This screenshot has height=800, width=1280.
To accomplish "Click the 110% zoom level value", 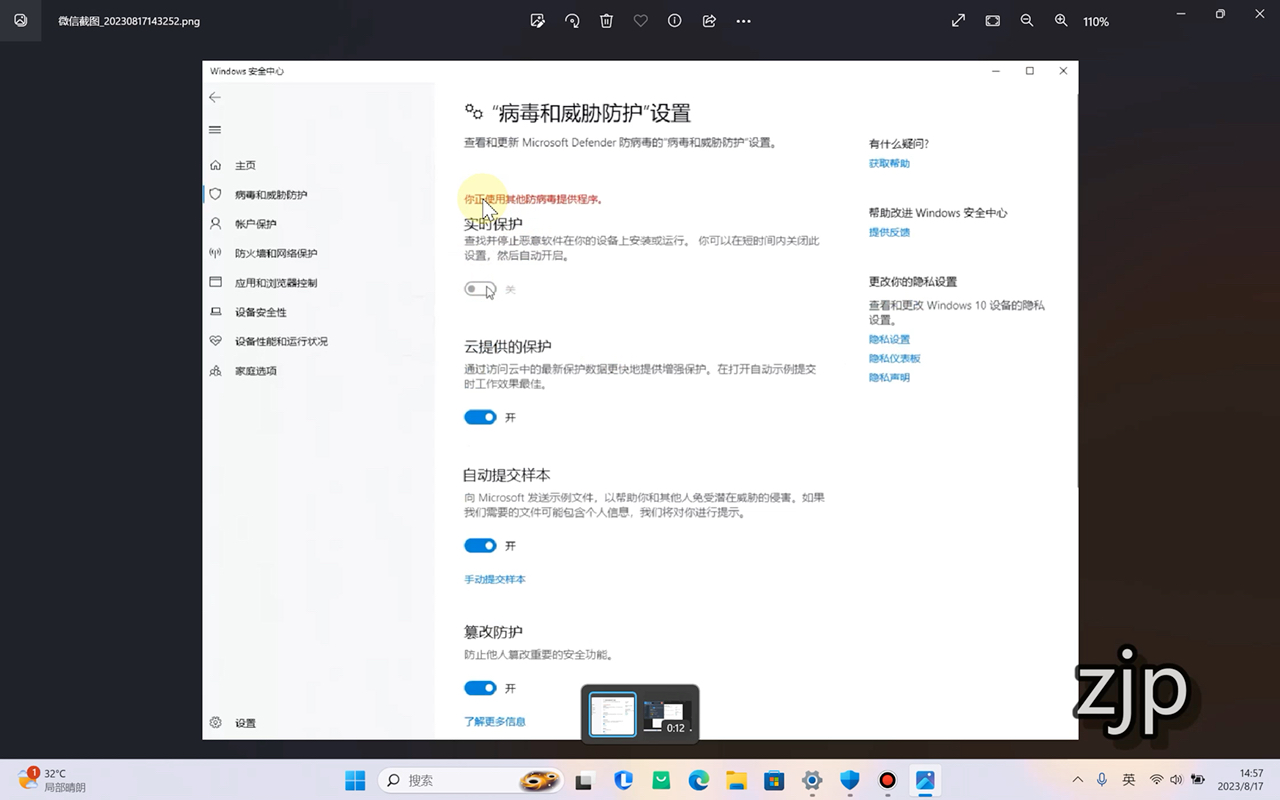I will [x=1096, y=21].
